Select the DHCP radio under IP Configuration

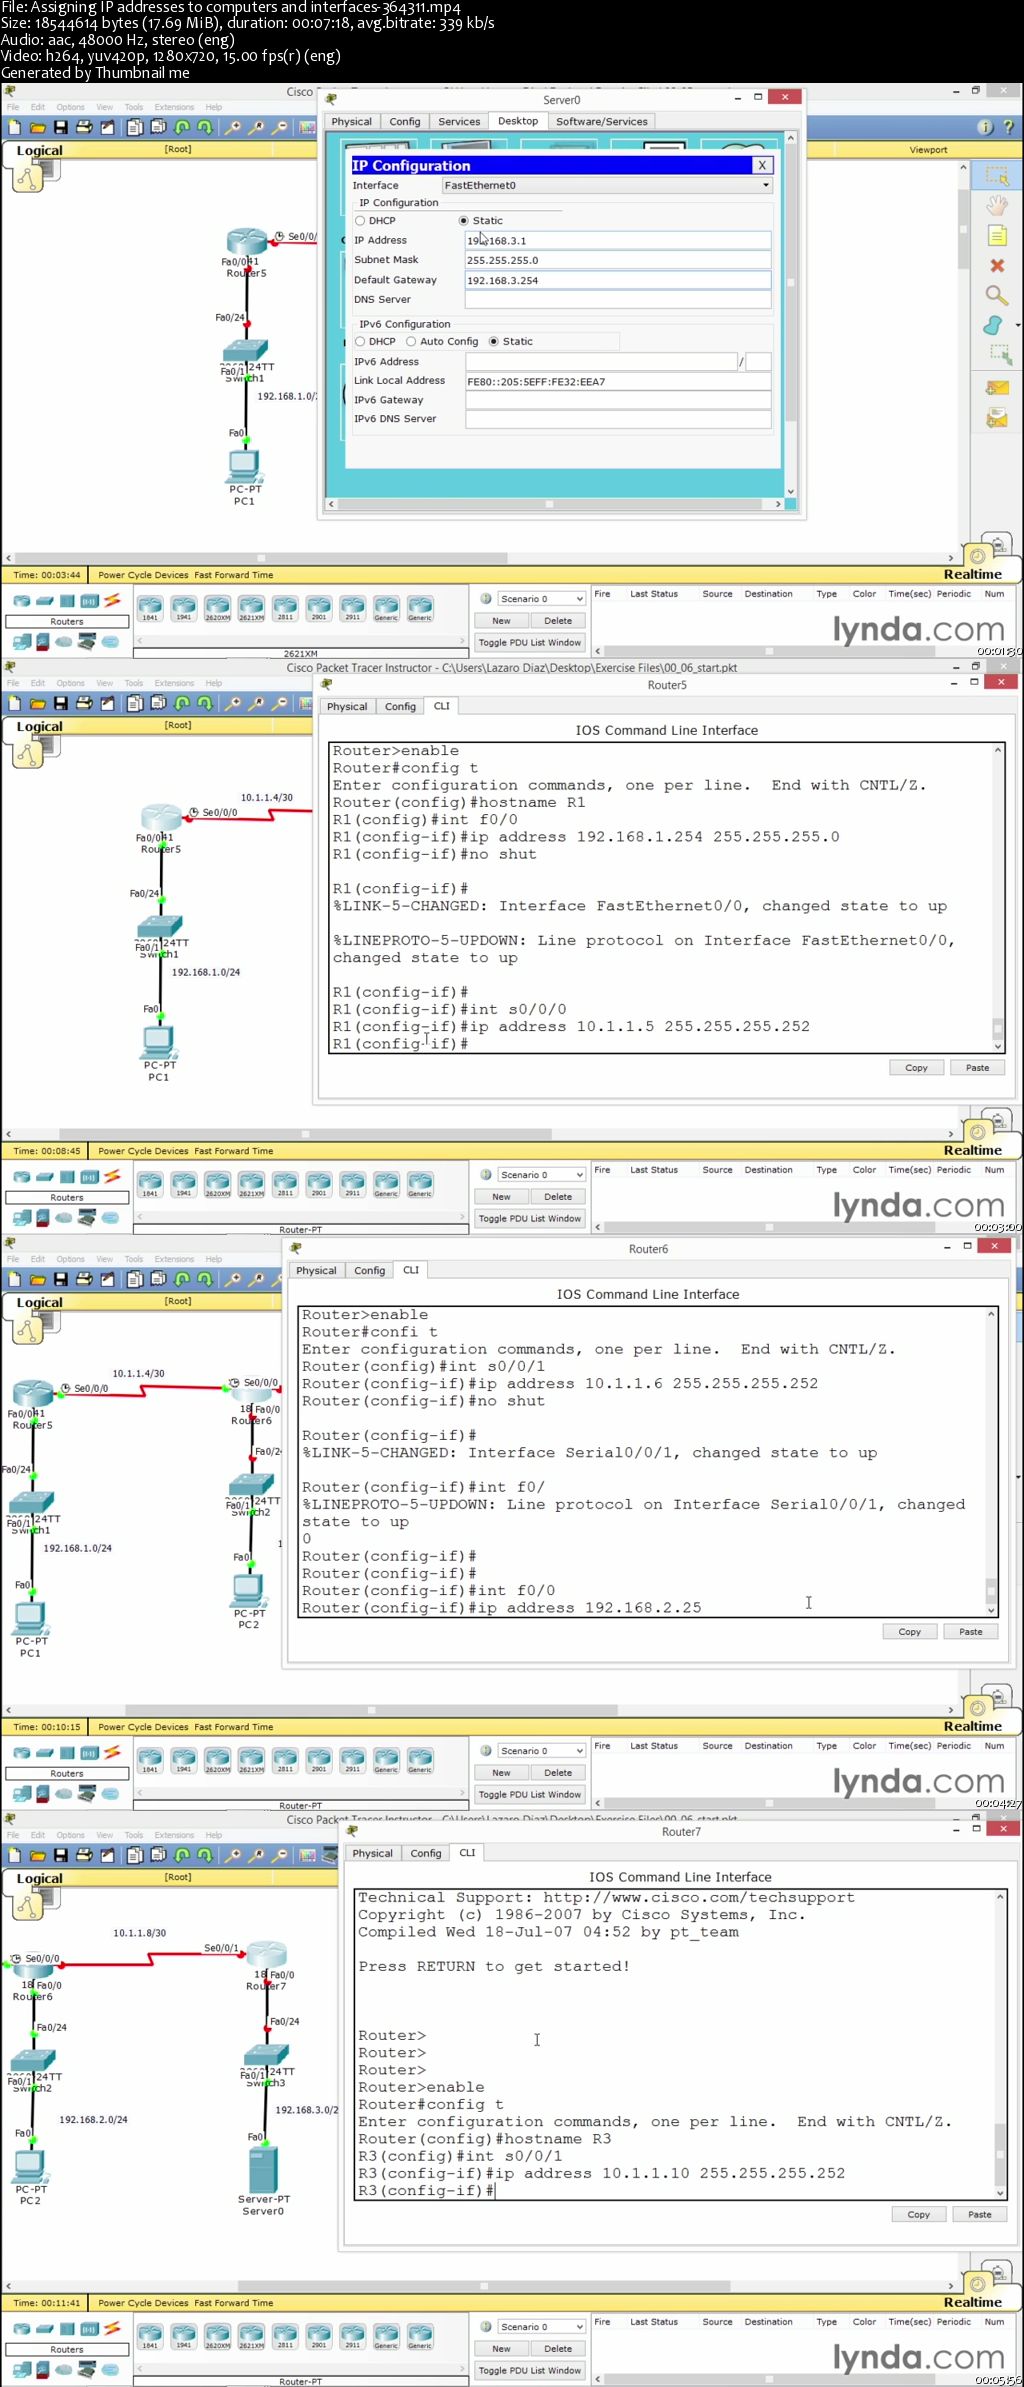361,221
